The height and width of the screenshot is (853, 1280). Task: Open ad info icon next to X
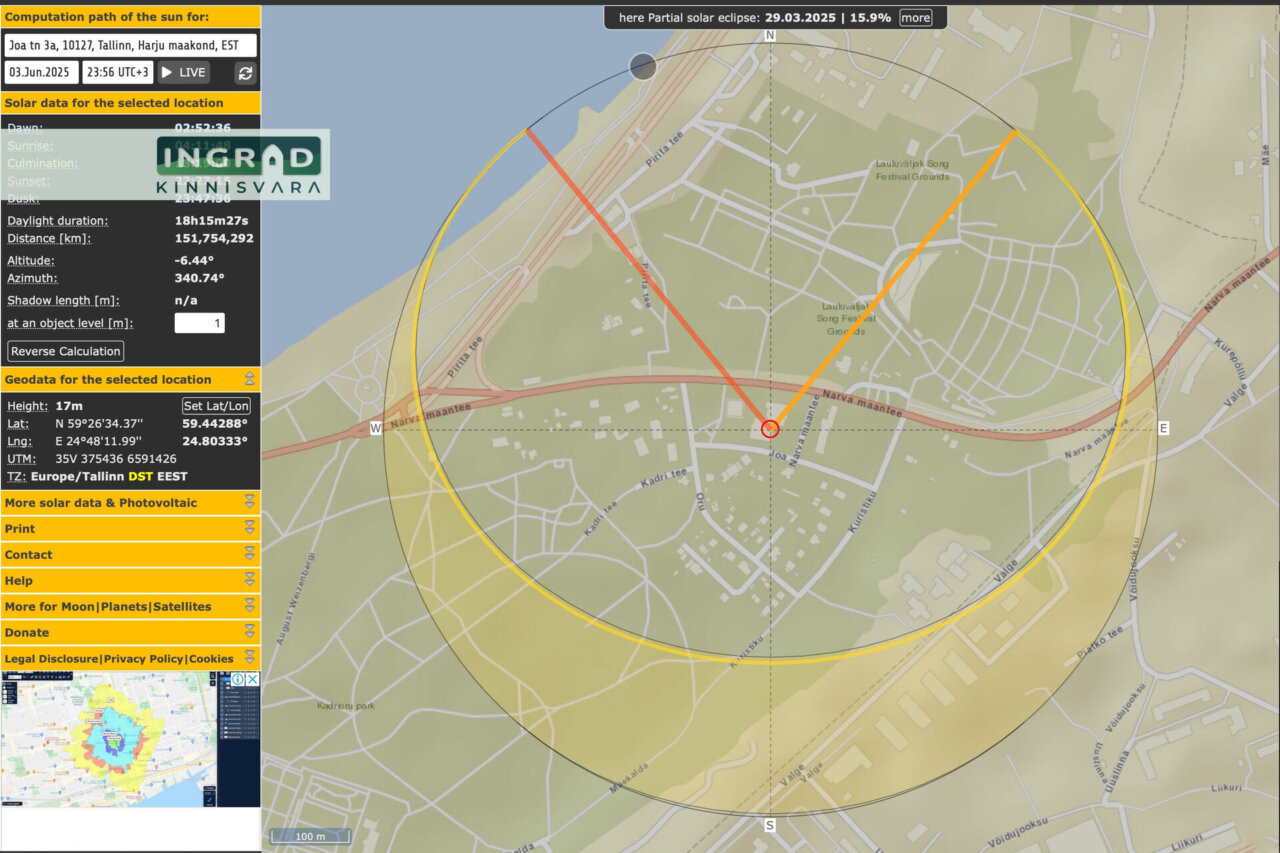pos(238,680)
